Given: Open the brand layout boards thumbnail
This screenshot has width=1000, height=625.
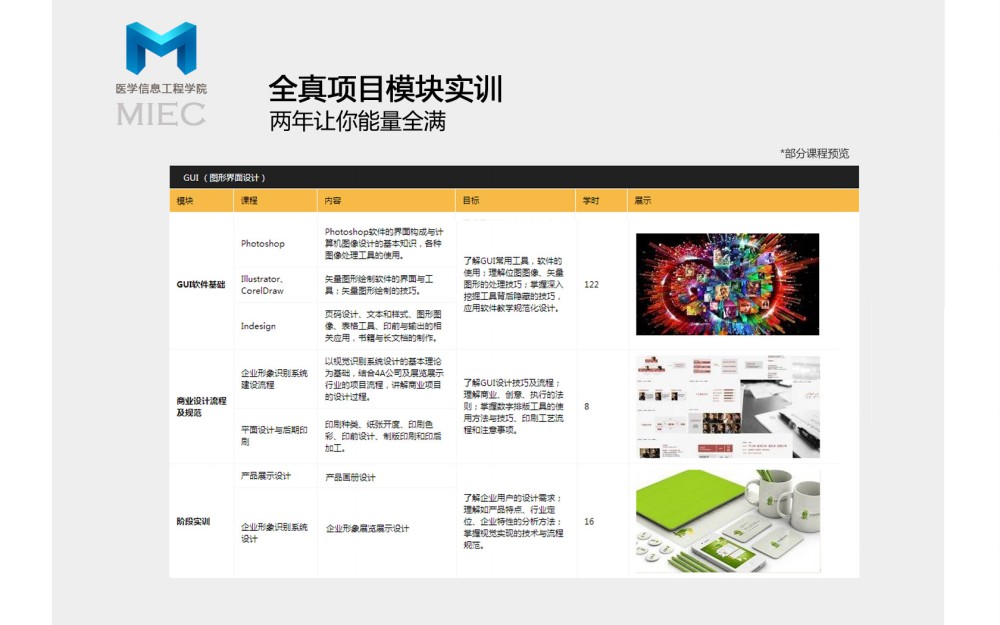Looking at the screenshot, I should click(728, 407).
